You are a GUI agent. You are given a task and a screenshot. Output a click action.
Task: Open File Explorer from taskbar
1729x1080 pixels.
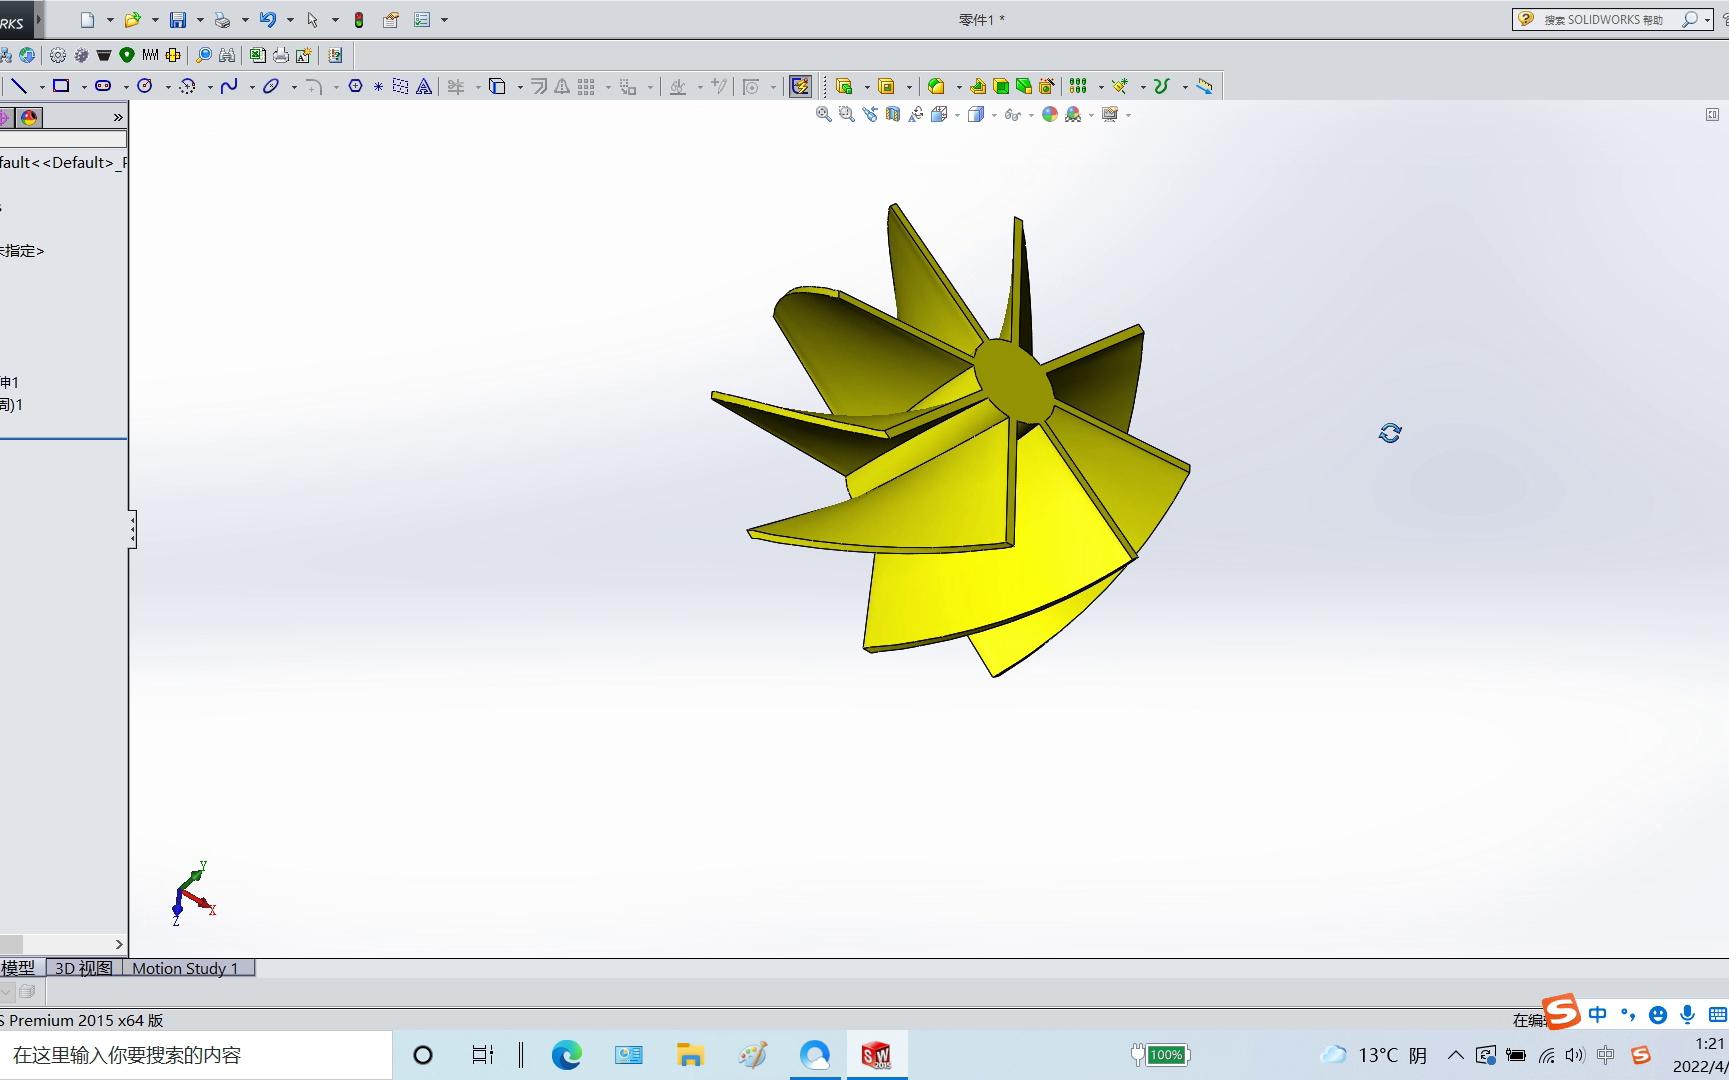(x=690, y=1055)
